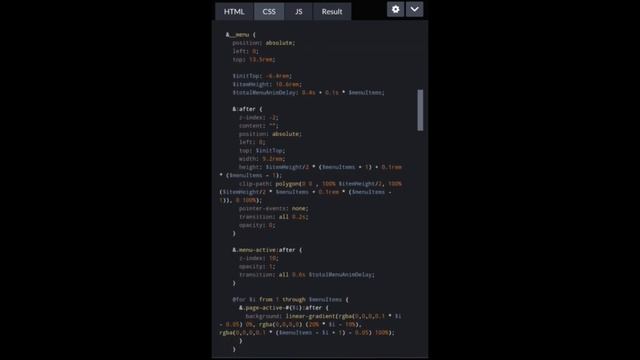Click the '$totalMenuAnimDelay' variable declaration line
640x360 pixels.
pos(309,93)
